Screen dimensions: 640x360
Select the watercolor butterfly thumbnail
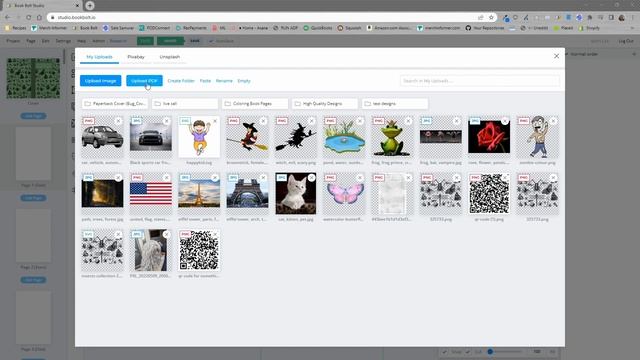click(x=344, y=193)
